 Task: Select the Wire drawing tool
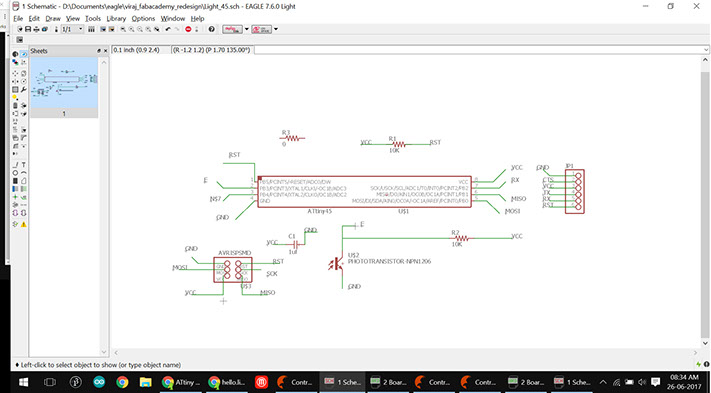point(15,165)
